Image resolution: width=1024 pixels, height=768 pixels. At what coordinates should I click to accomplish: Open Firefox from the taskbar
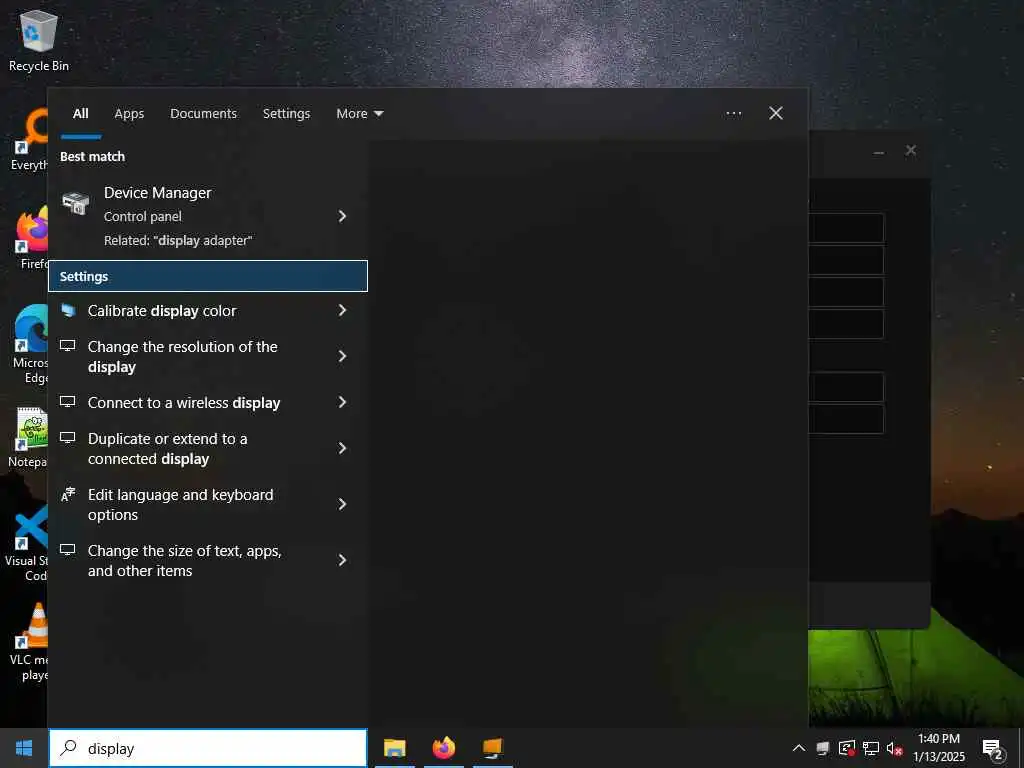tap(444, 748)
